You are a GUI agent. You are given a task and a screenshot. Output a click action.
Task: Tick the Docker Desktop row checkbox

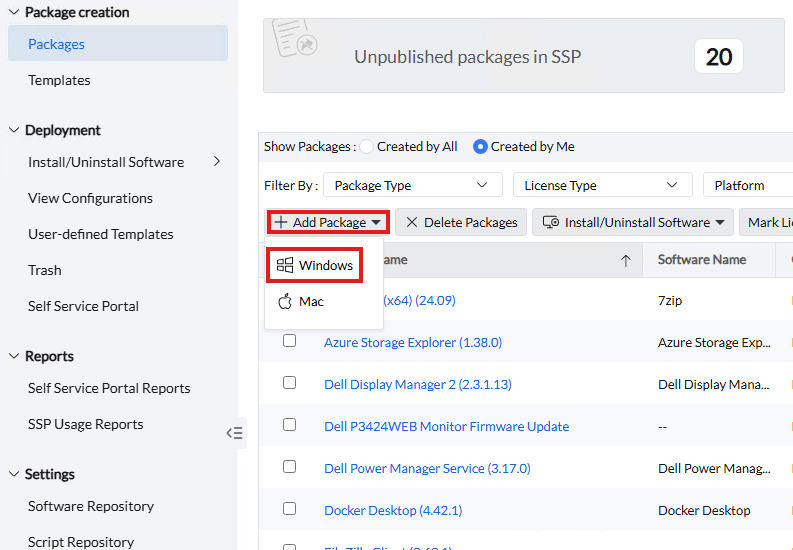[x=290, y=509]
